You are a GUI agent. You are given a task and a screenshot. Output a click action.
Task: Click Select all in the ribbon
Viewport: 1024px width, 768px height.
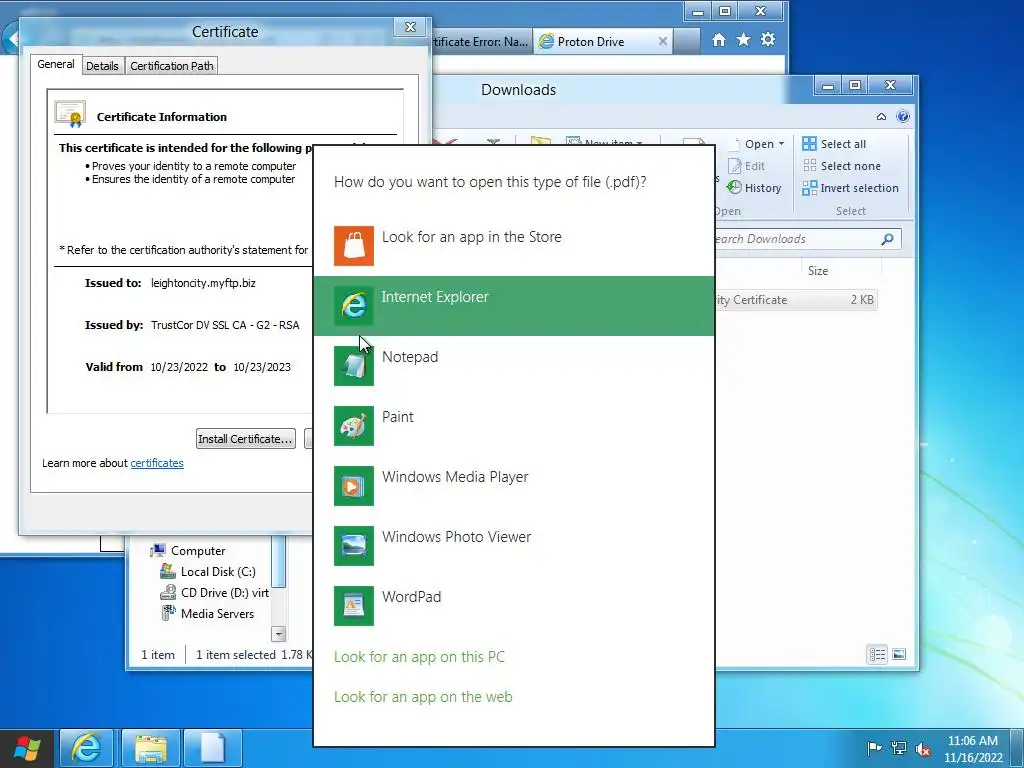834,144
